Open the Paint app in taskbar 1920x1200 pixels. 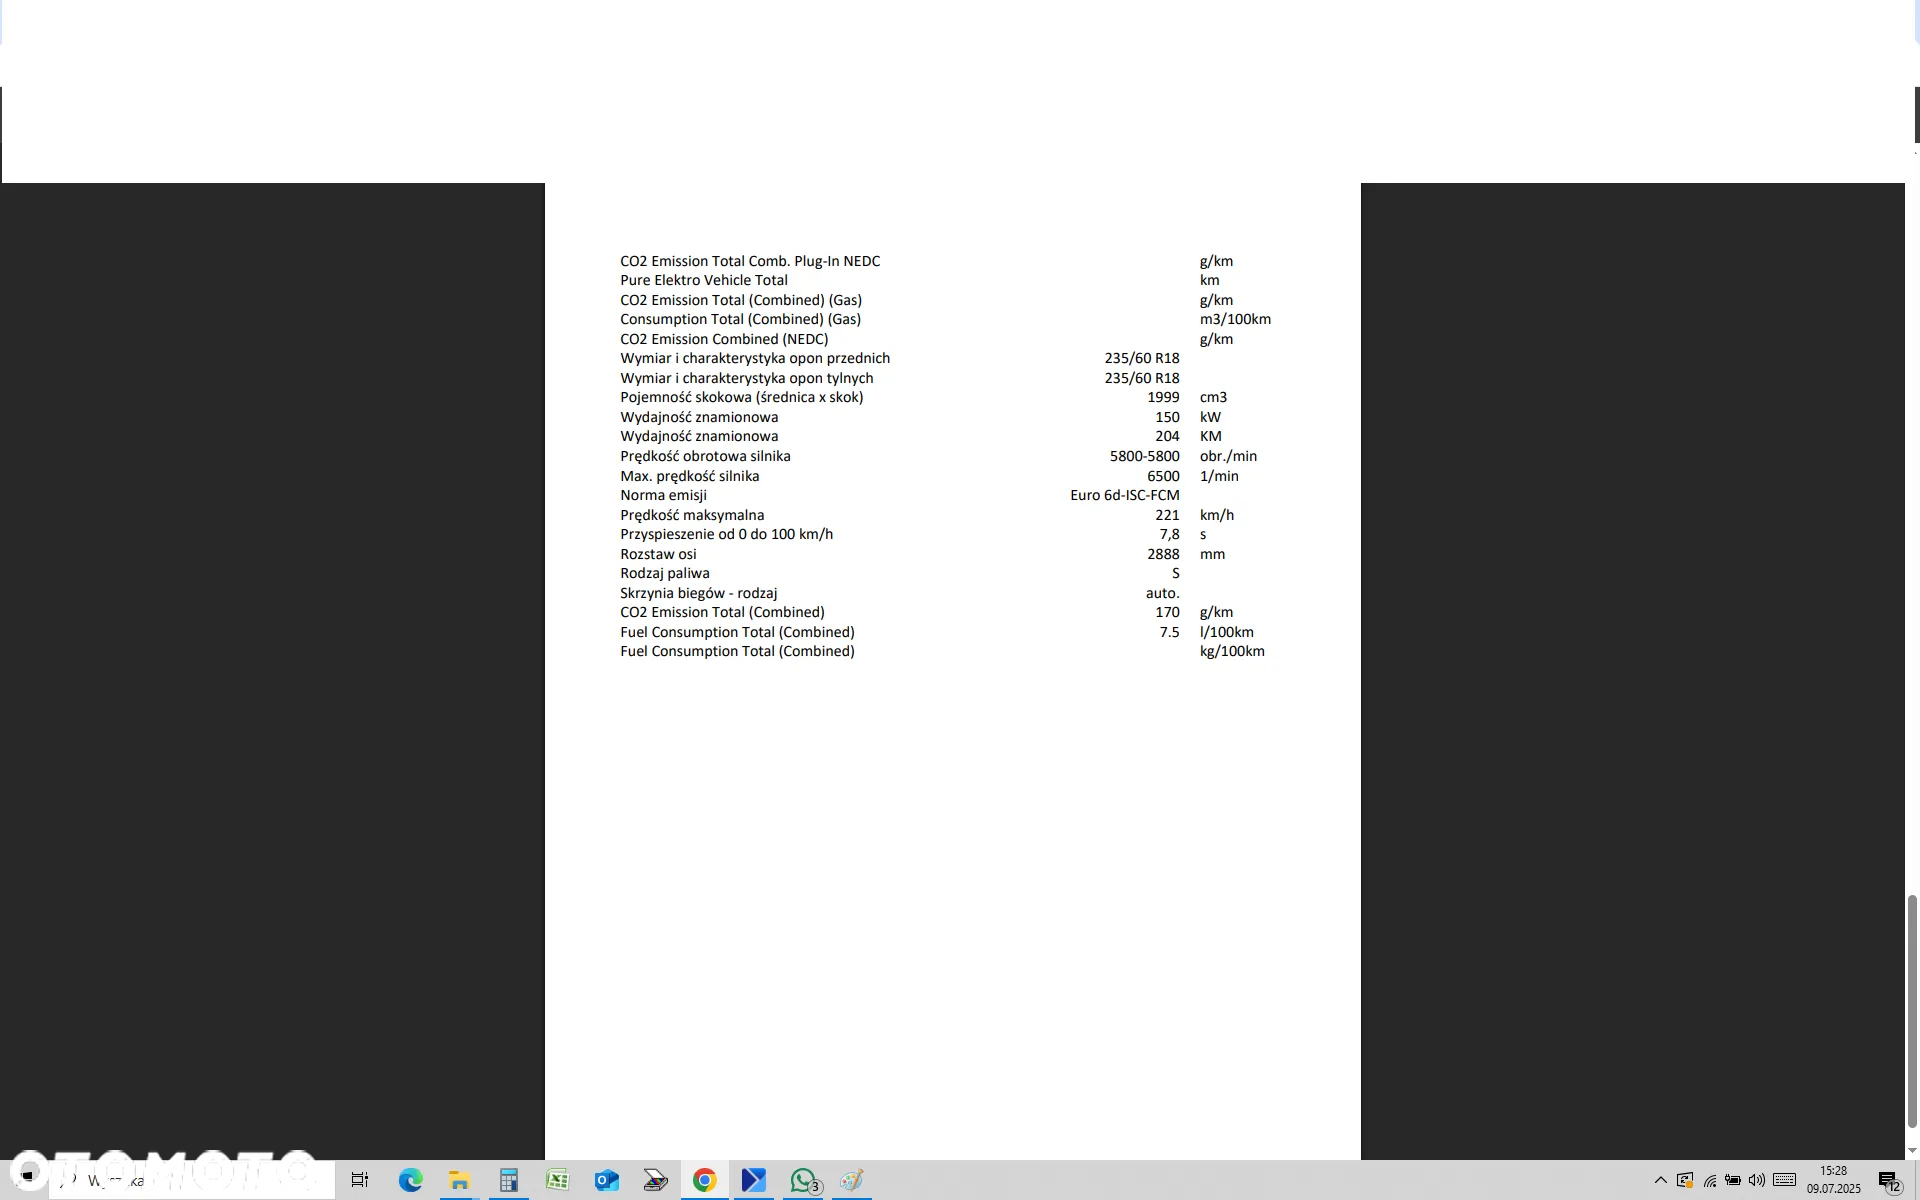coord(852,1180)
